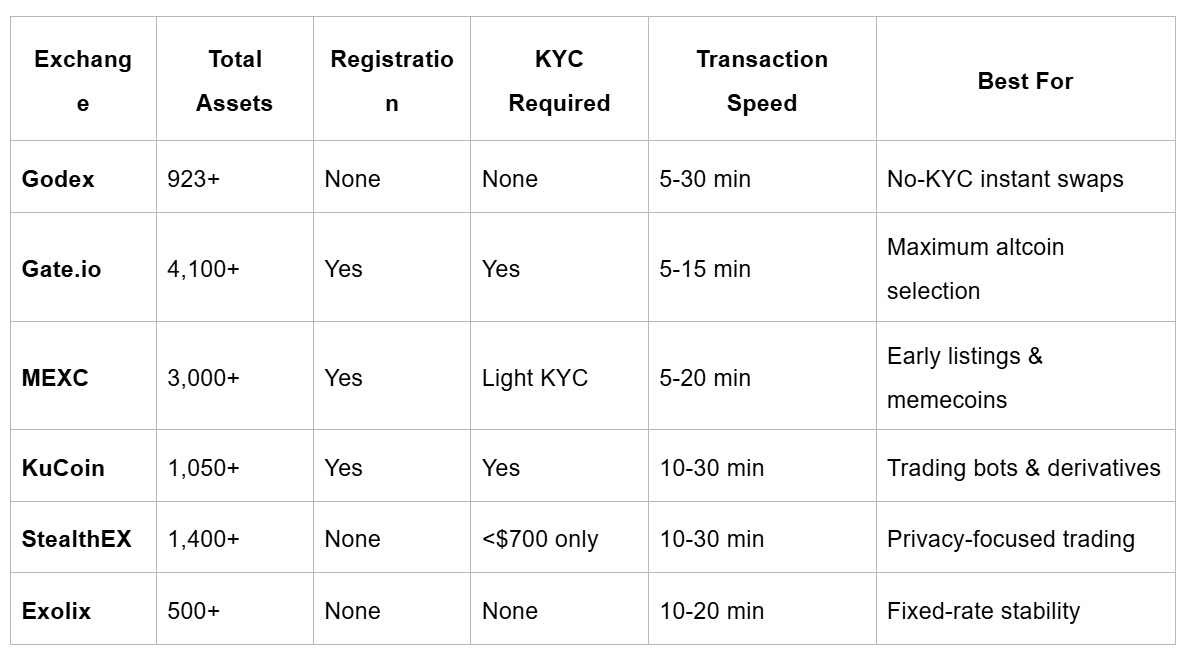Image resolution: width=1185 pixels, height=655 pixels.
Task: Click the Light KYC cell
Action: click(x=535, y=378)
